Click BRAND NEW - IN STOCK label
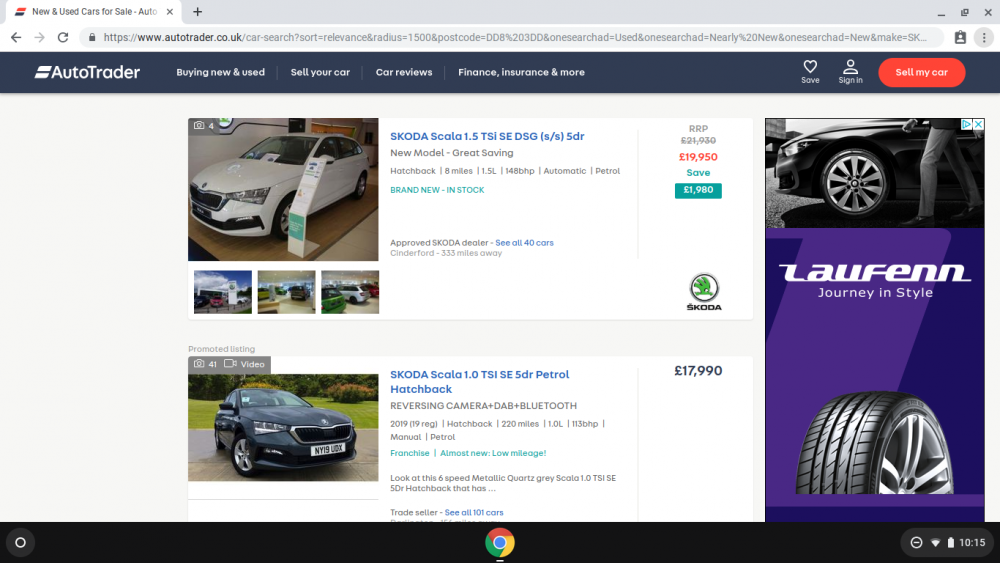 (x=437, y=190)
